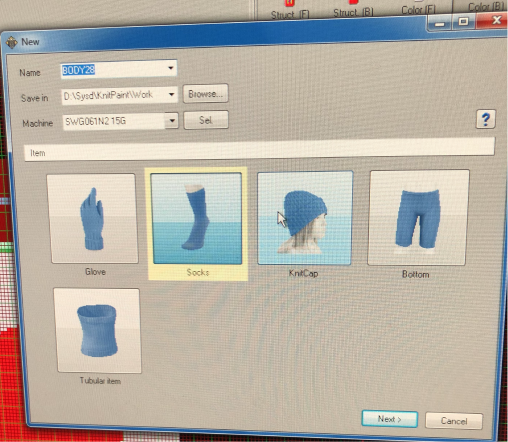Choose the Tubular item icon
508x442 pixels.
(97, 330)
